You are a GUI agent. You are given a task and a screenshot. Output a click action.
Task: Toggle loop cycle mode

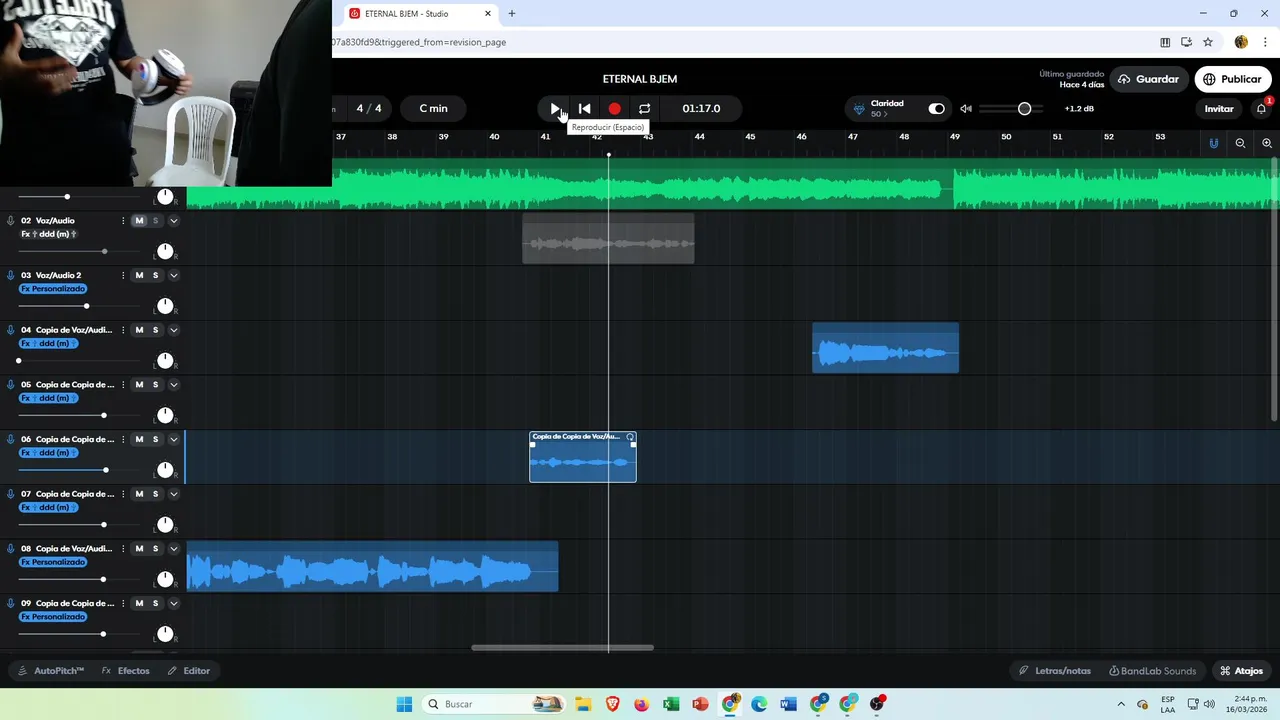click(644, 108)
